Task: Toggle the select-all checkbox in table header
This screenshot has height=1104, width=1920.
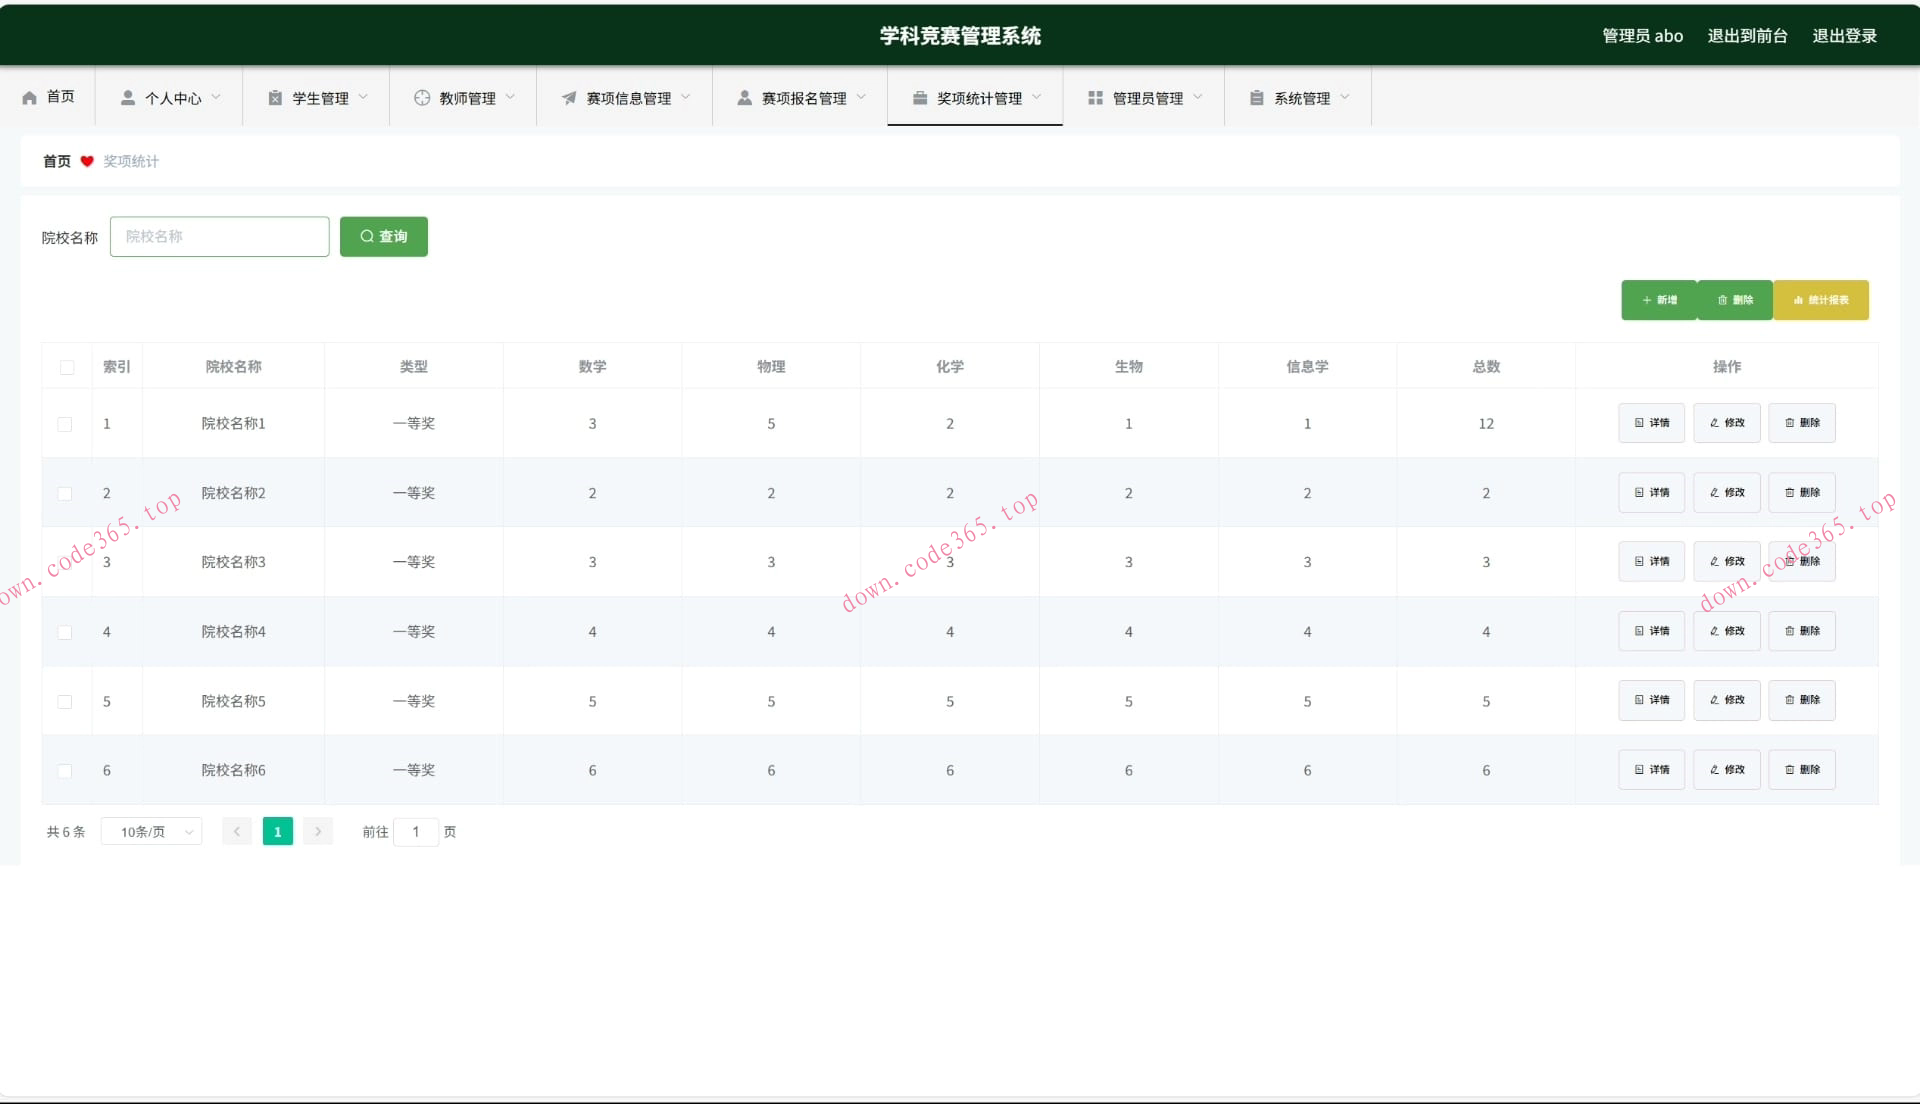Action: coord(67,367)
